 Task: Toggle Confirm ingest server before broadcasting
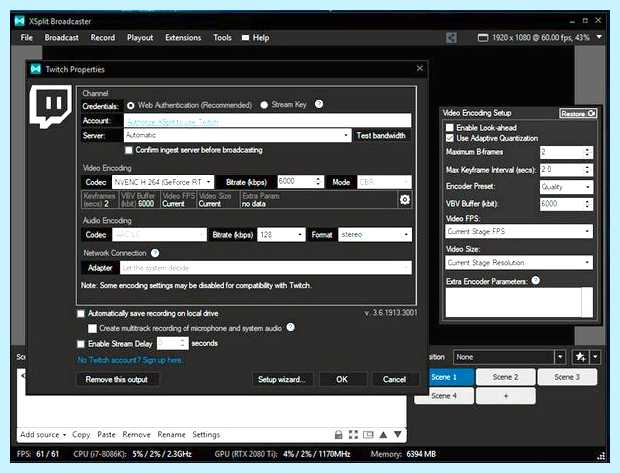pos(129,150)
